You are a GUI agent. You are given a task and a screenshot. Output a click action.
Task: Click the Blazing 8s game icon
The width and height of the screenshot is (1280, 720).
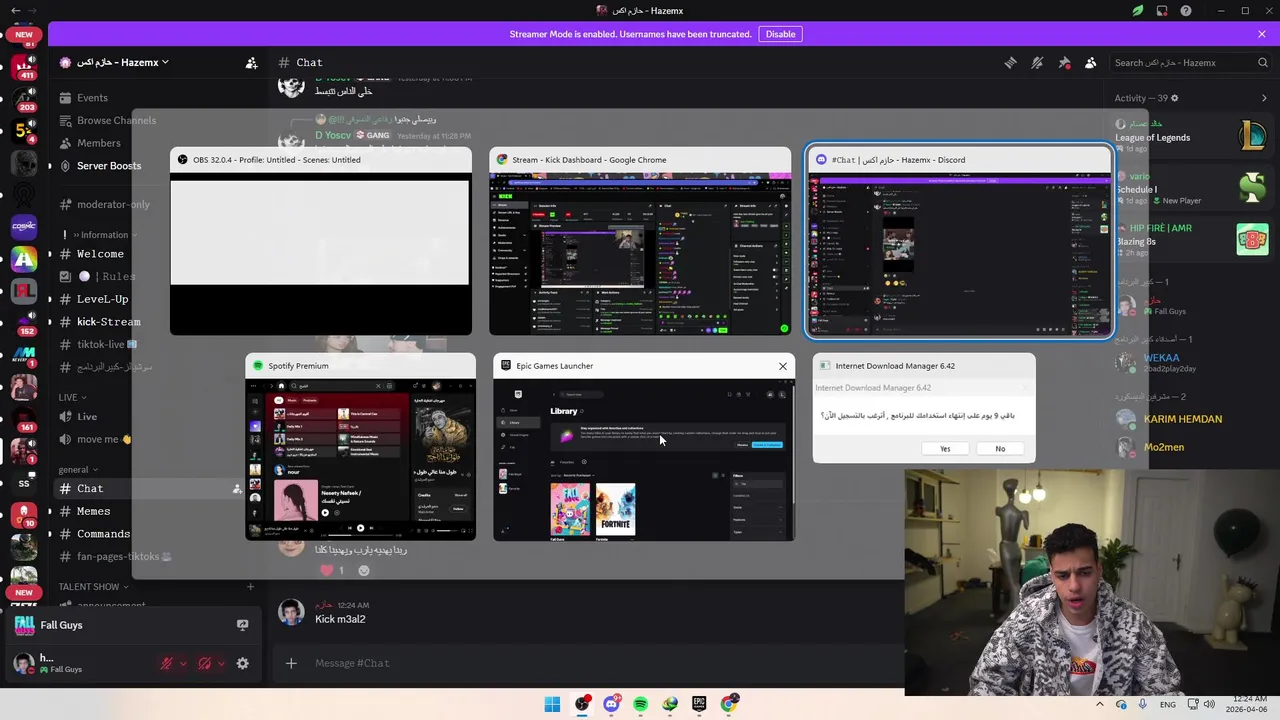[1252, 239]
